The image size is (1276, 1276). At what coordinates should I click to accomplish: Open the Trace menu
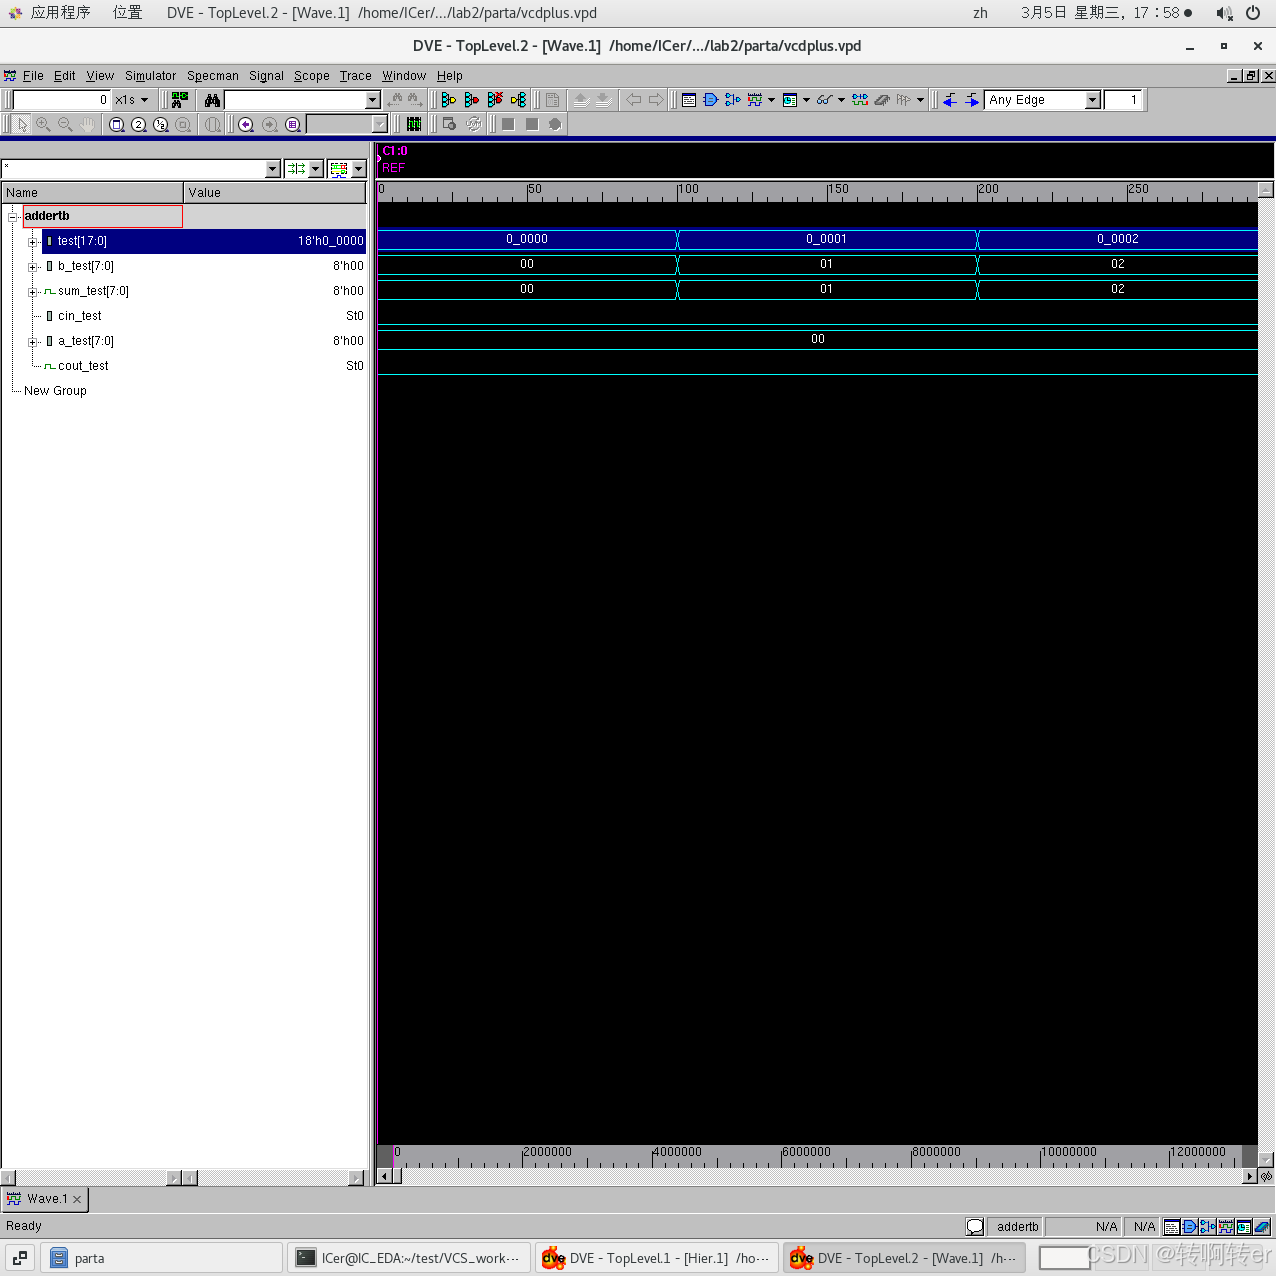355,75
